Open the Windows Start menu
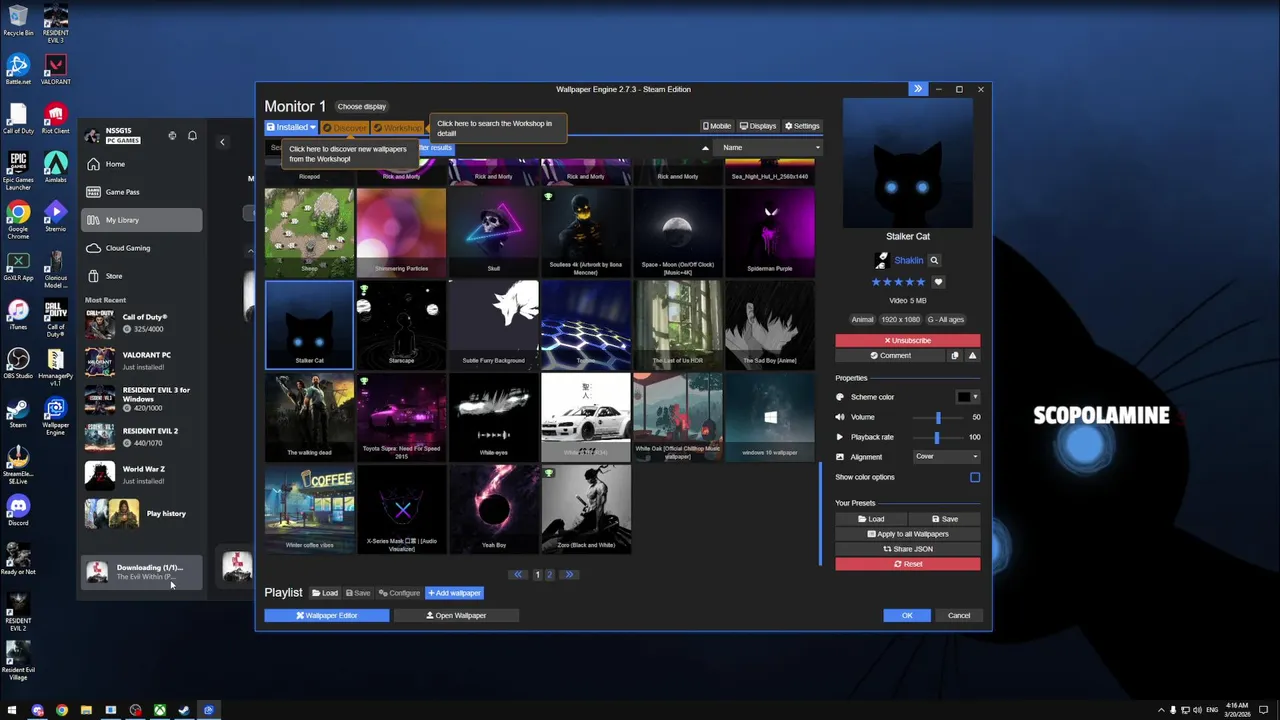This screenshot has height=720, width=1280. [13, 711]
